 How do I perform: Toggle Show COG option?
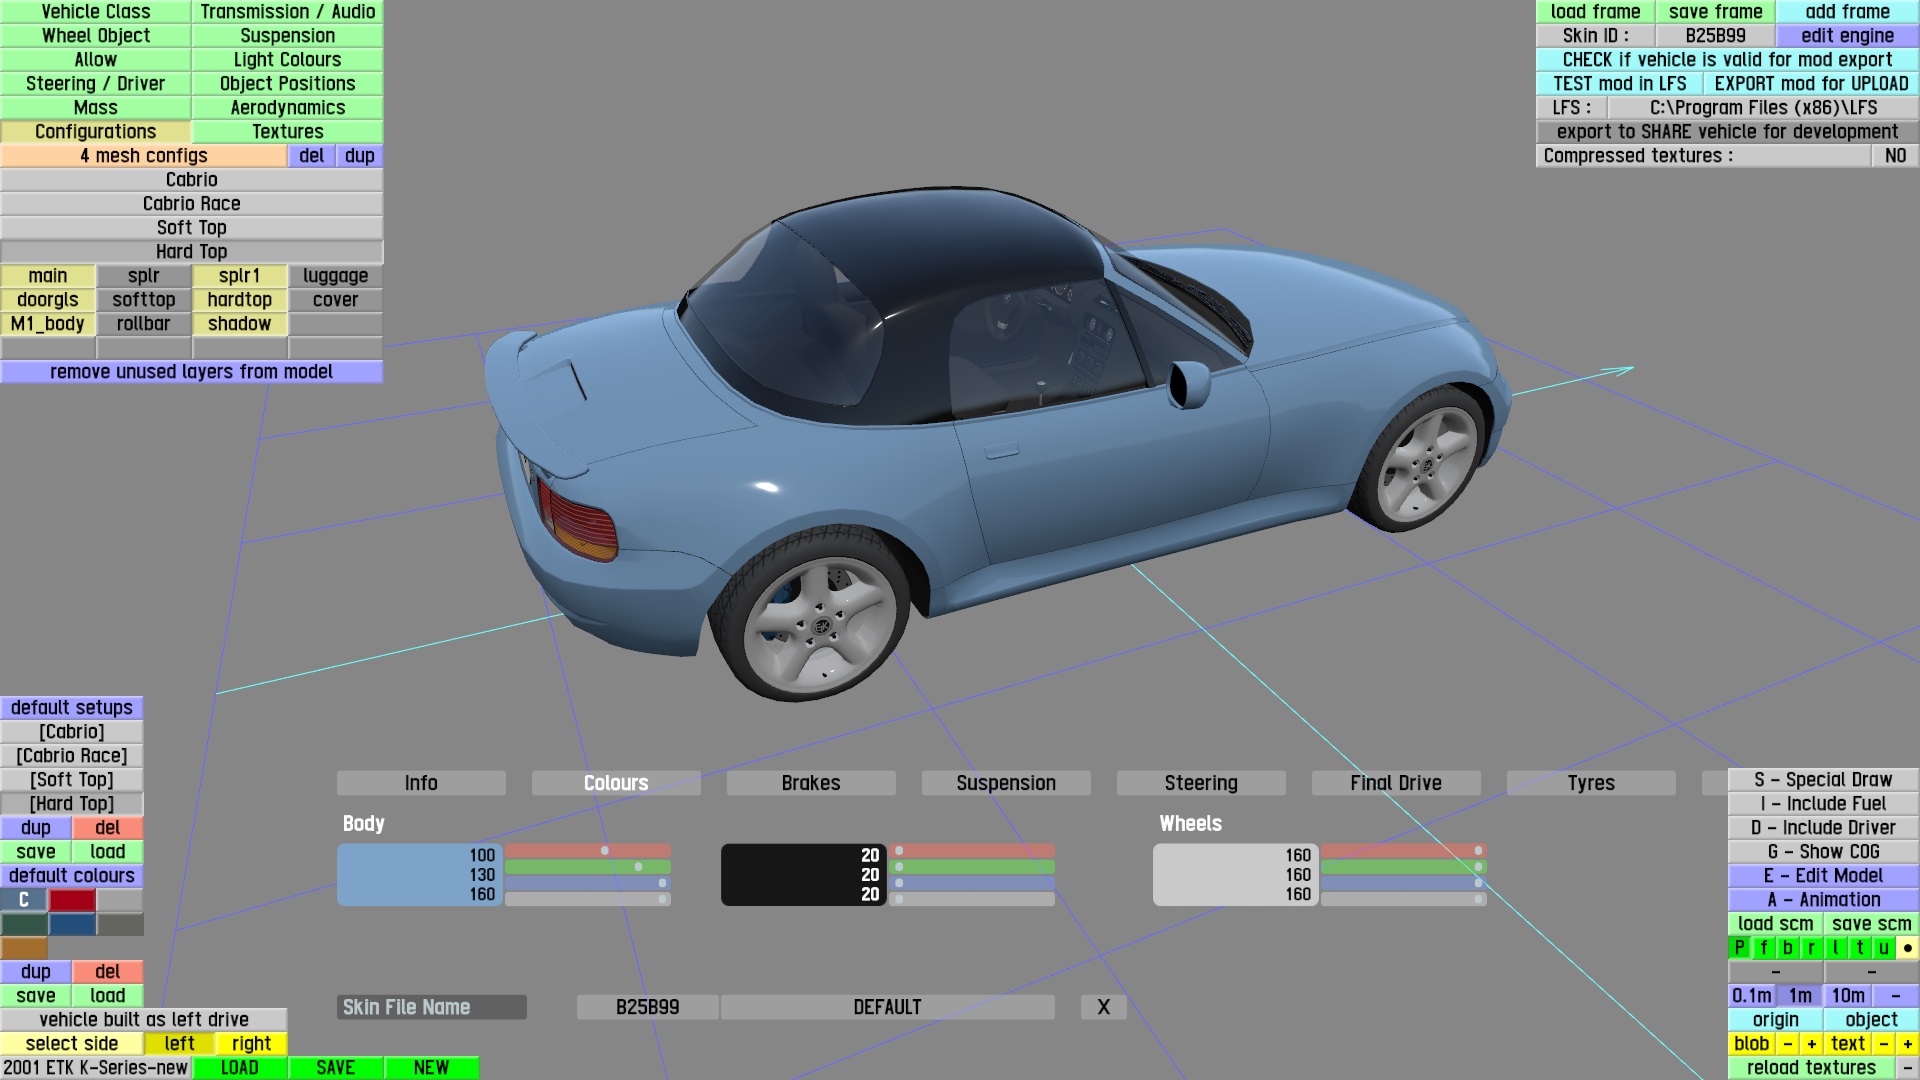1823,851
